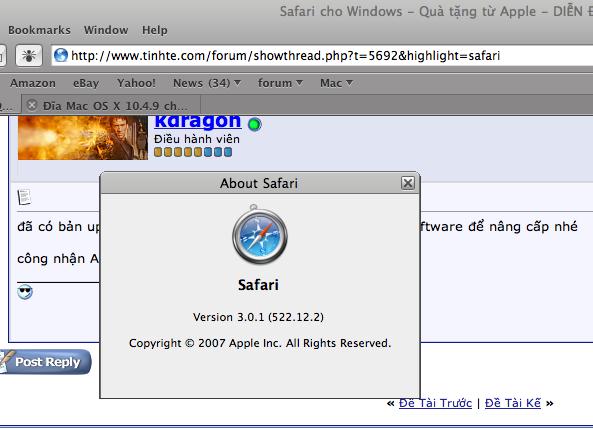The height and width of the screenshot is (430, 593).
Task: Click the Safari compass icon in About dialog
Action: tap(260, 235)
